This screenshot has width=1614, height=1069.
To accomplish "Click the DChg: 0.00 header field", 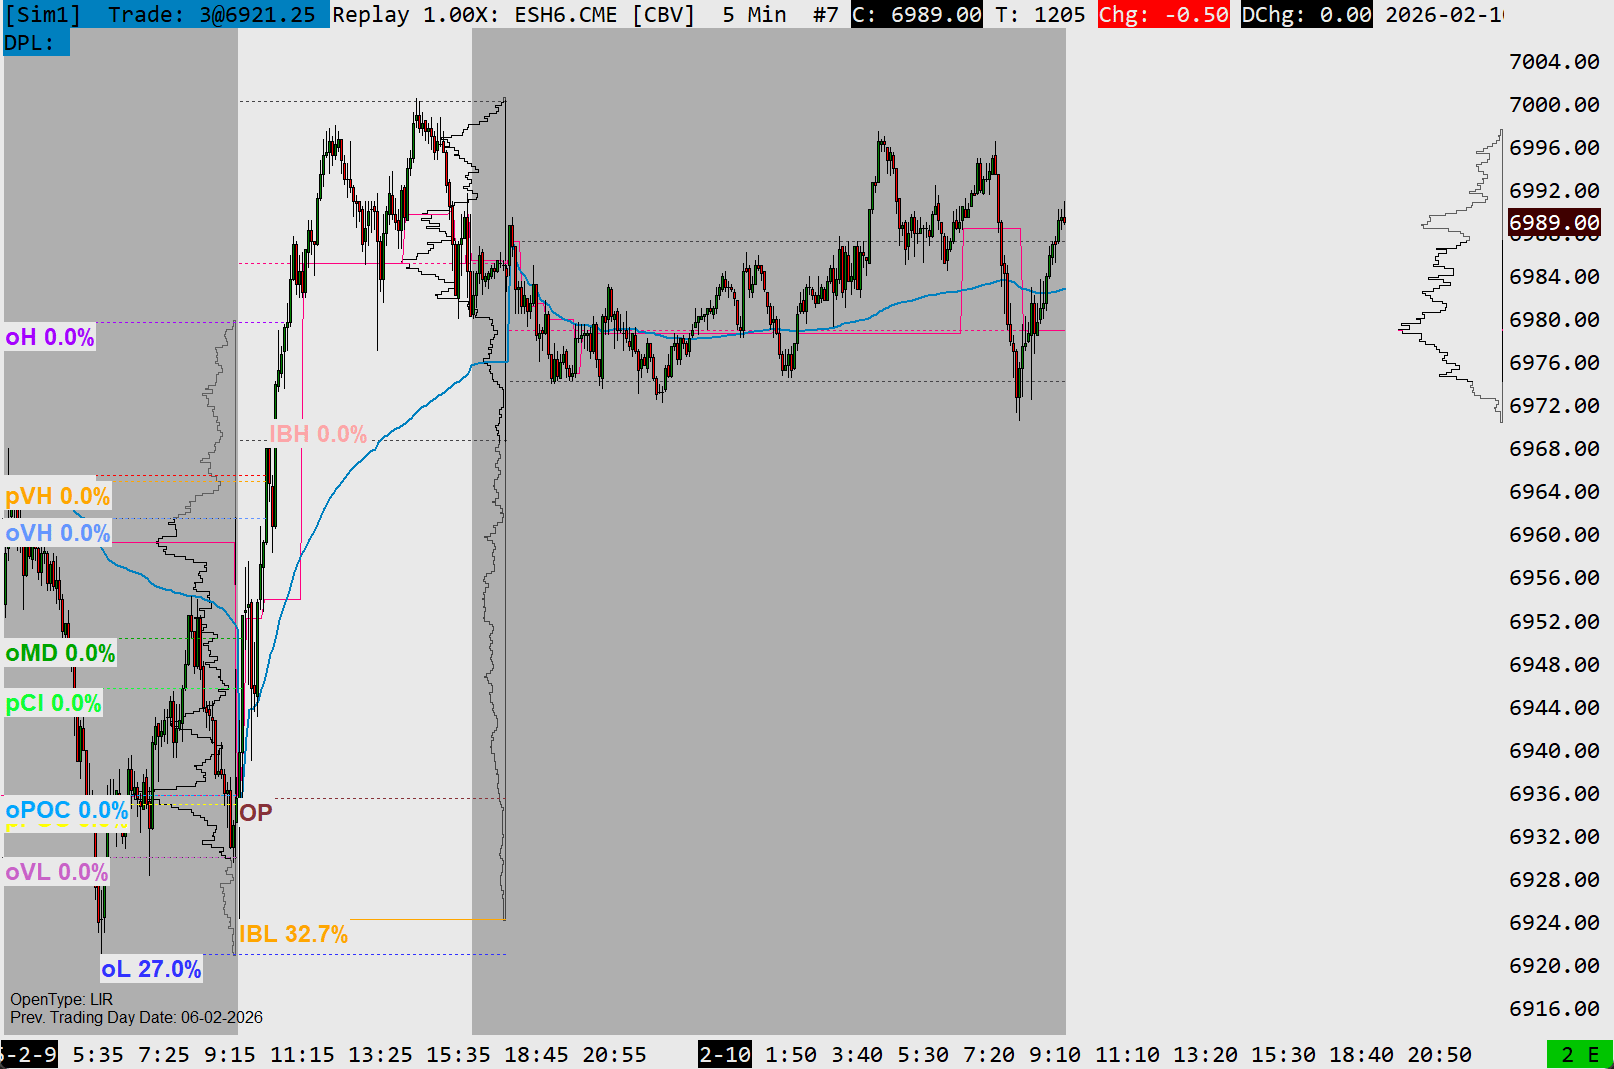I will click(1306, 15).
